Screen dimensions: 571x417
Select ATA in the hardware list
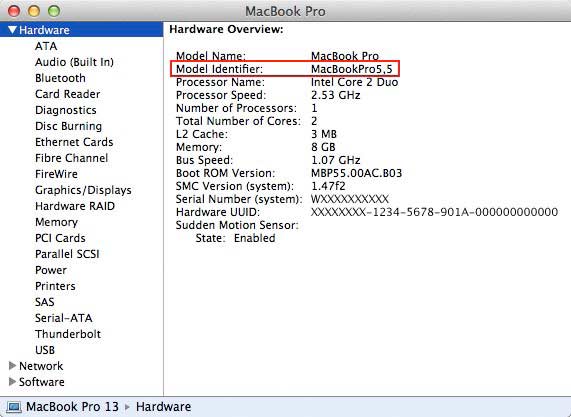point(46,46)
